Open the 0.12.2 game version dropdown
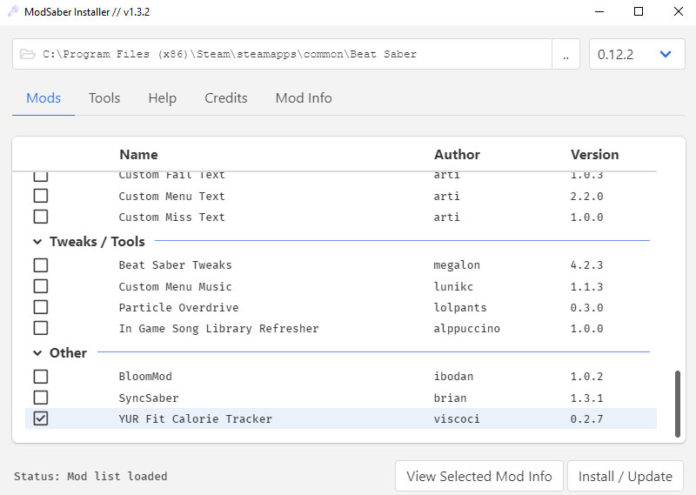The width and height of the screenshot is (696, 495). (637, 55)
